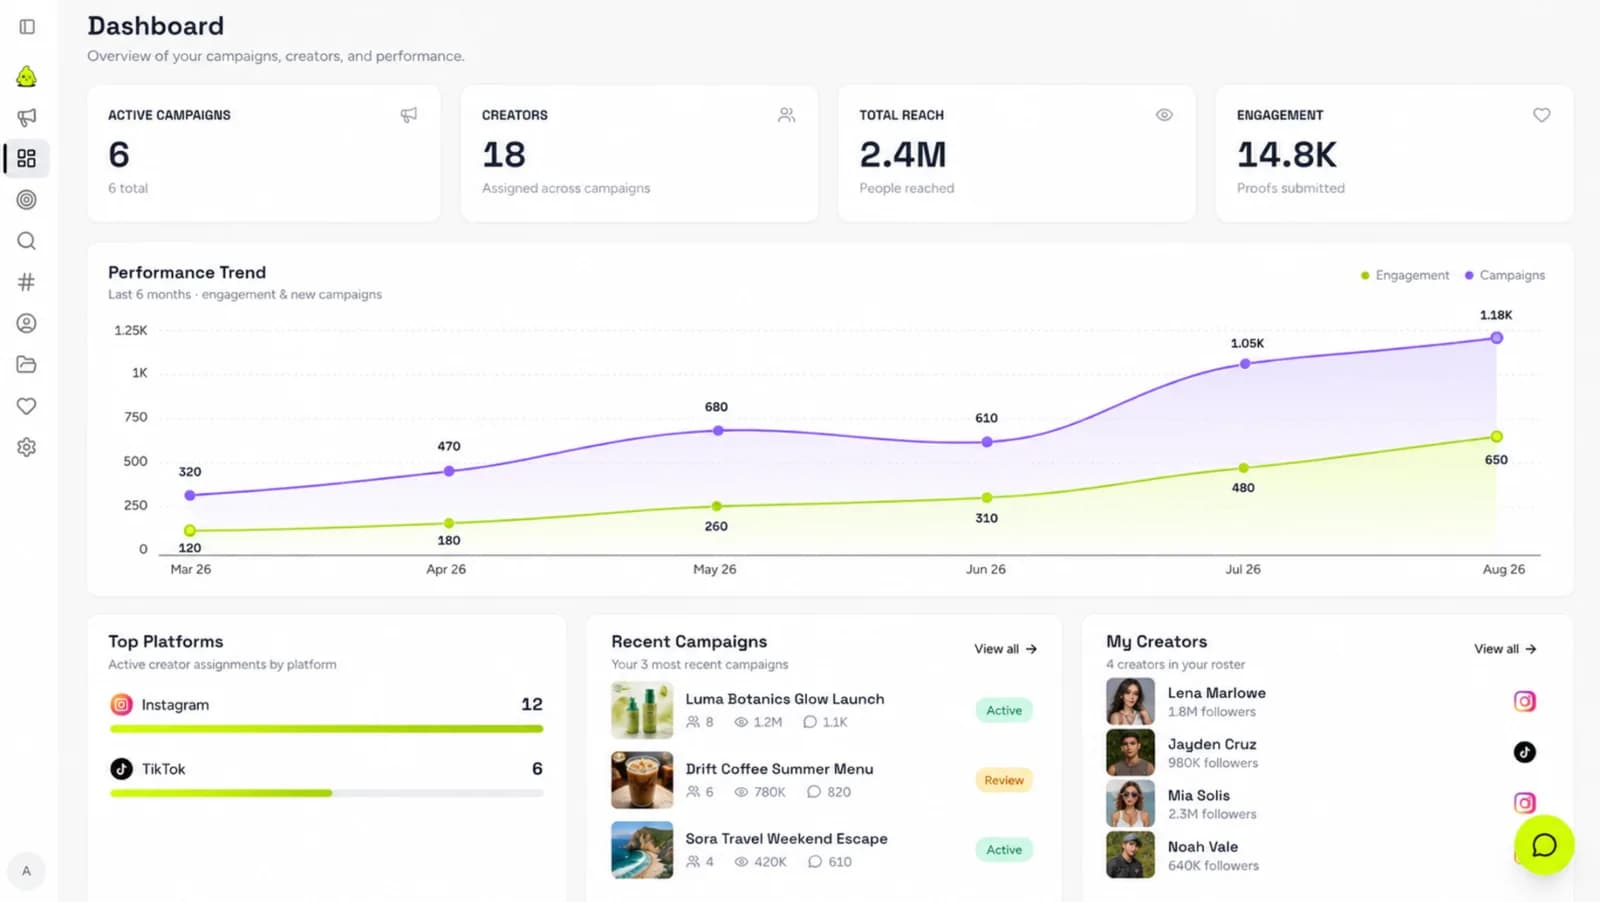Click Active badge for Luma Botanics Glow Launch
Viewport: 1600px width, 902px height.
tap(1004, 710)
